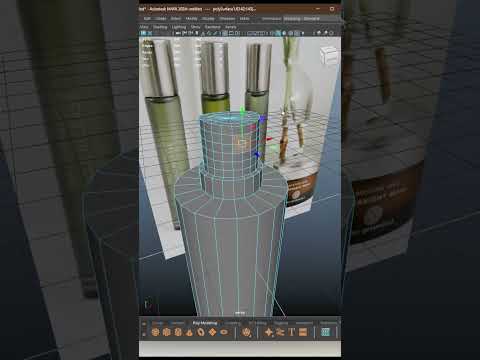Click the super shapes shelf icon
This screenshot has height=360, width=480.
pyautogui.click(x=247, y=332)
